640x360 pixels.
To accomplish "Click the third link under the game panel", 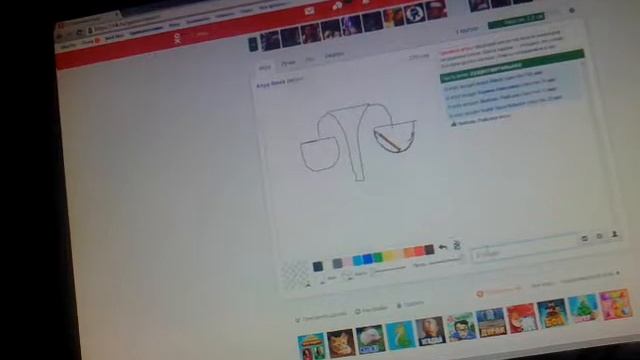I will 410,304.
